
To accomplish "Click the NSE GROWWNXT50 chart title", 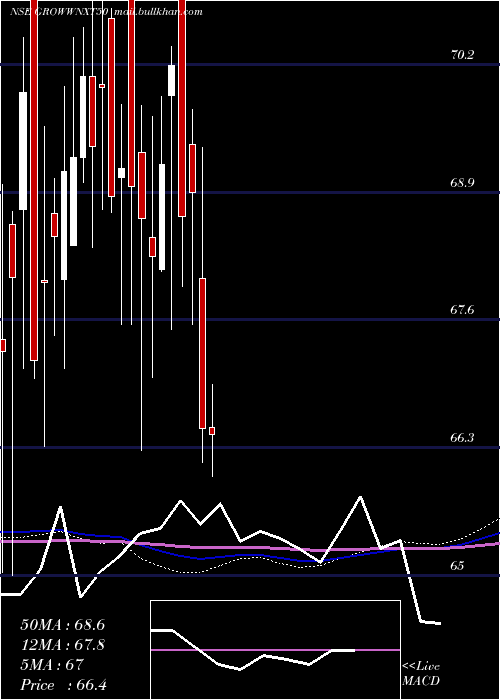I will [58, 12].
